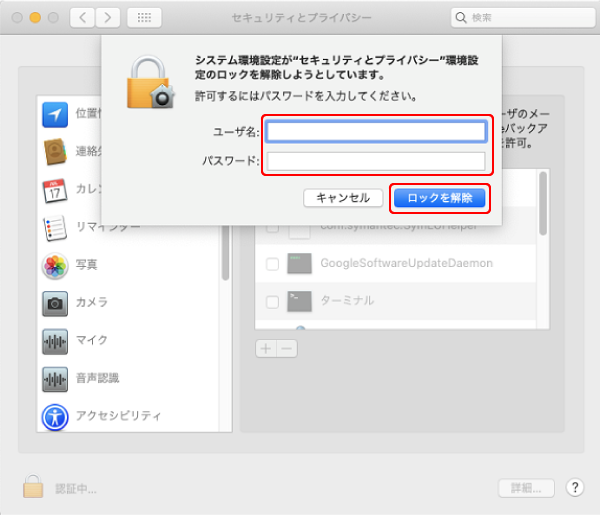600x515 pixels.
Task: Toggle the GoogleSoftwareUpdateDaemon checkbox
Action: pyautogui.click(x=272, y=264)
